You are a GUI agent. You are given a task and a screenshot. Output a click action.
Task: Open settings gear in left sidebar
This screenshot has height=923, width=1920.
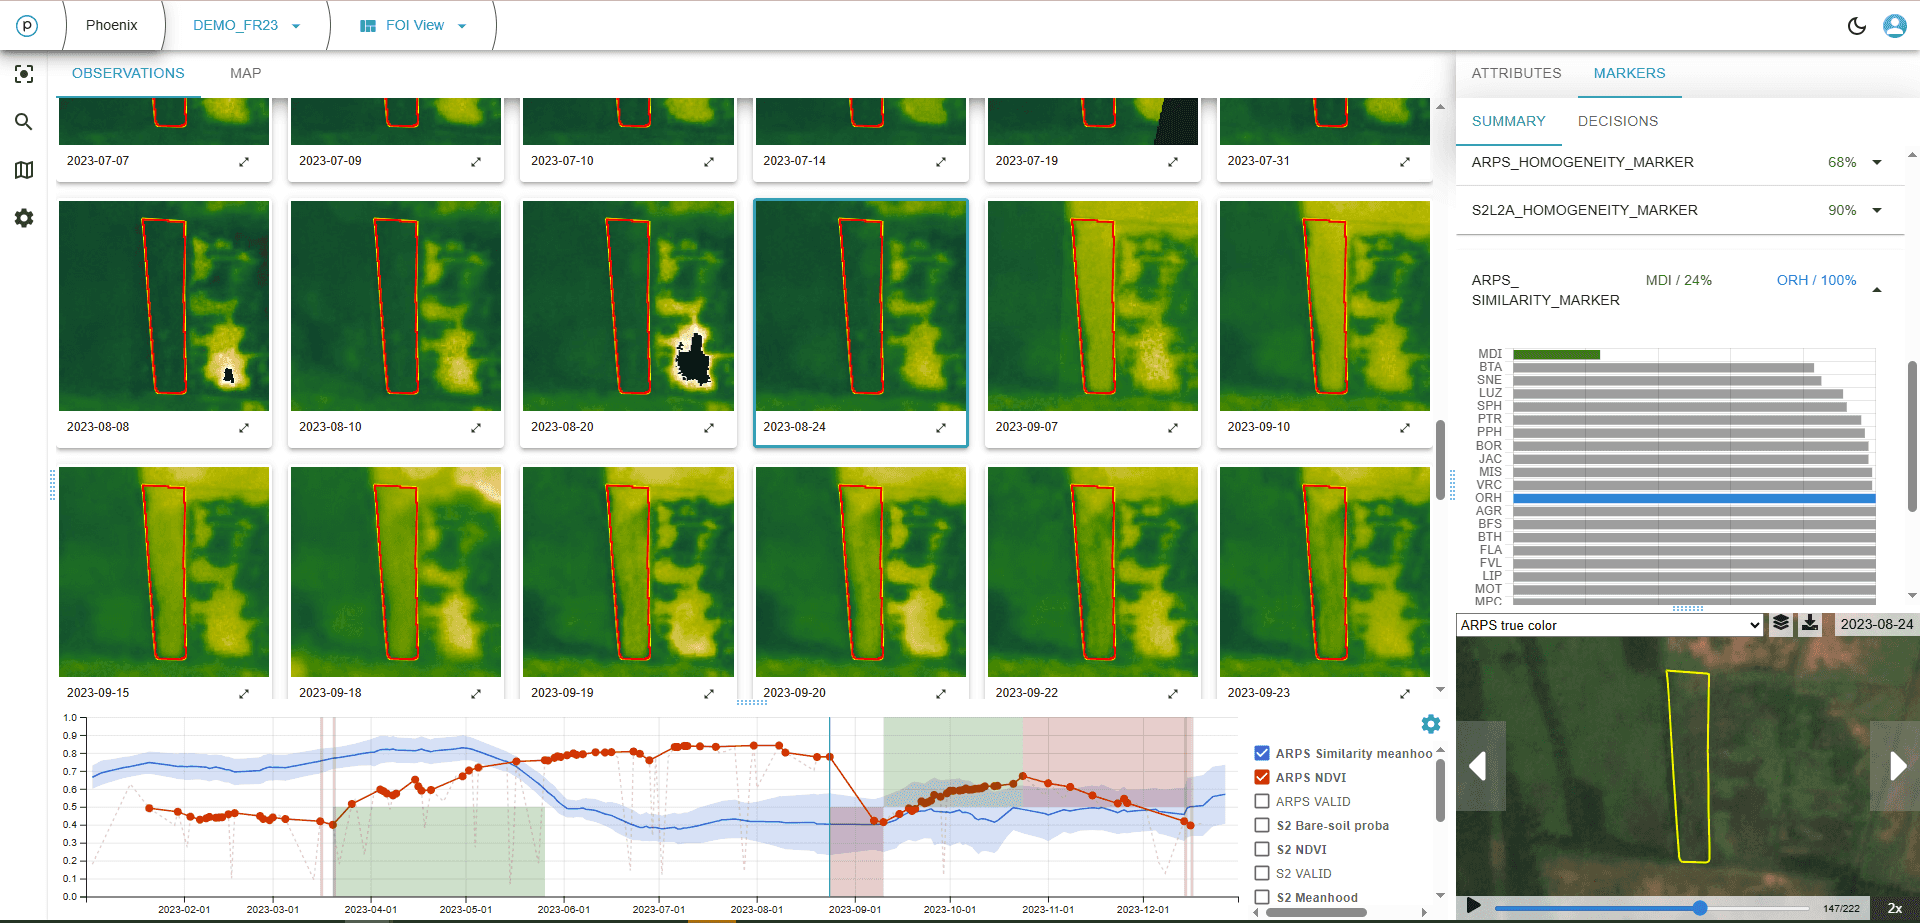pyautogui.click(x=24, y=218)
